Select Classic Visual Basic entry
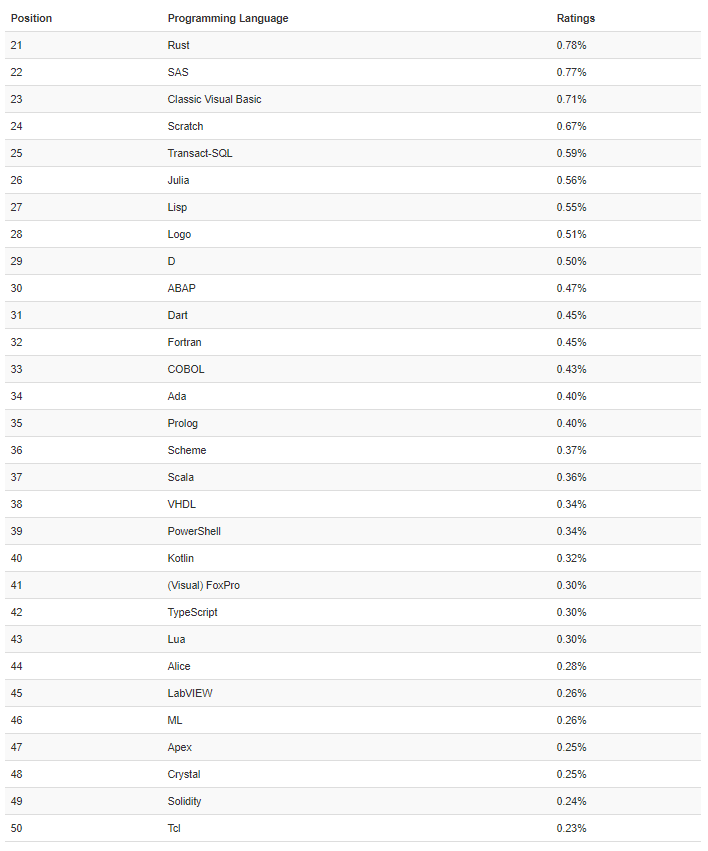The width and height of the screenshot is (708, 851). (214, 99)
